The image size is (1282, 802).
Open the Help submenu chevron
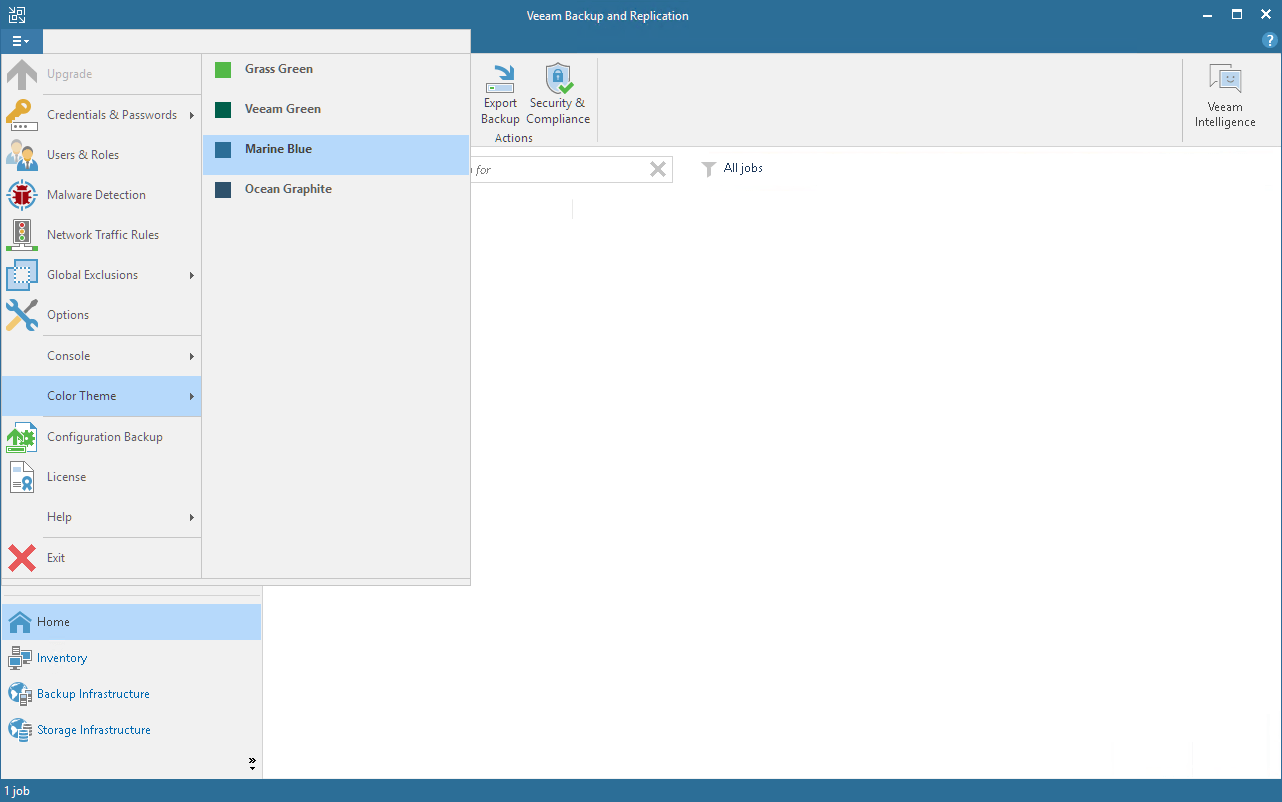click(192, 516)
